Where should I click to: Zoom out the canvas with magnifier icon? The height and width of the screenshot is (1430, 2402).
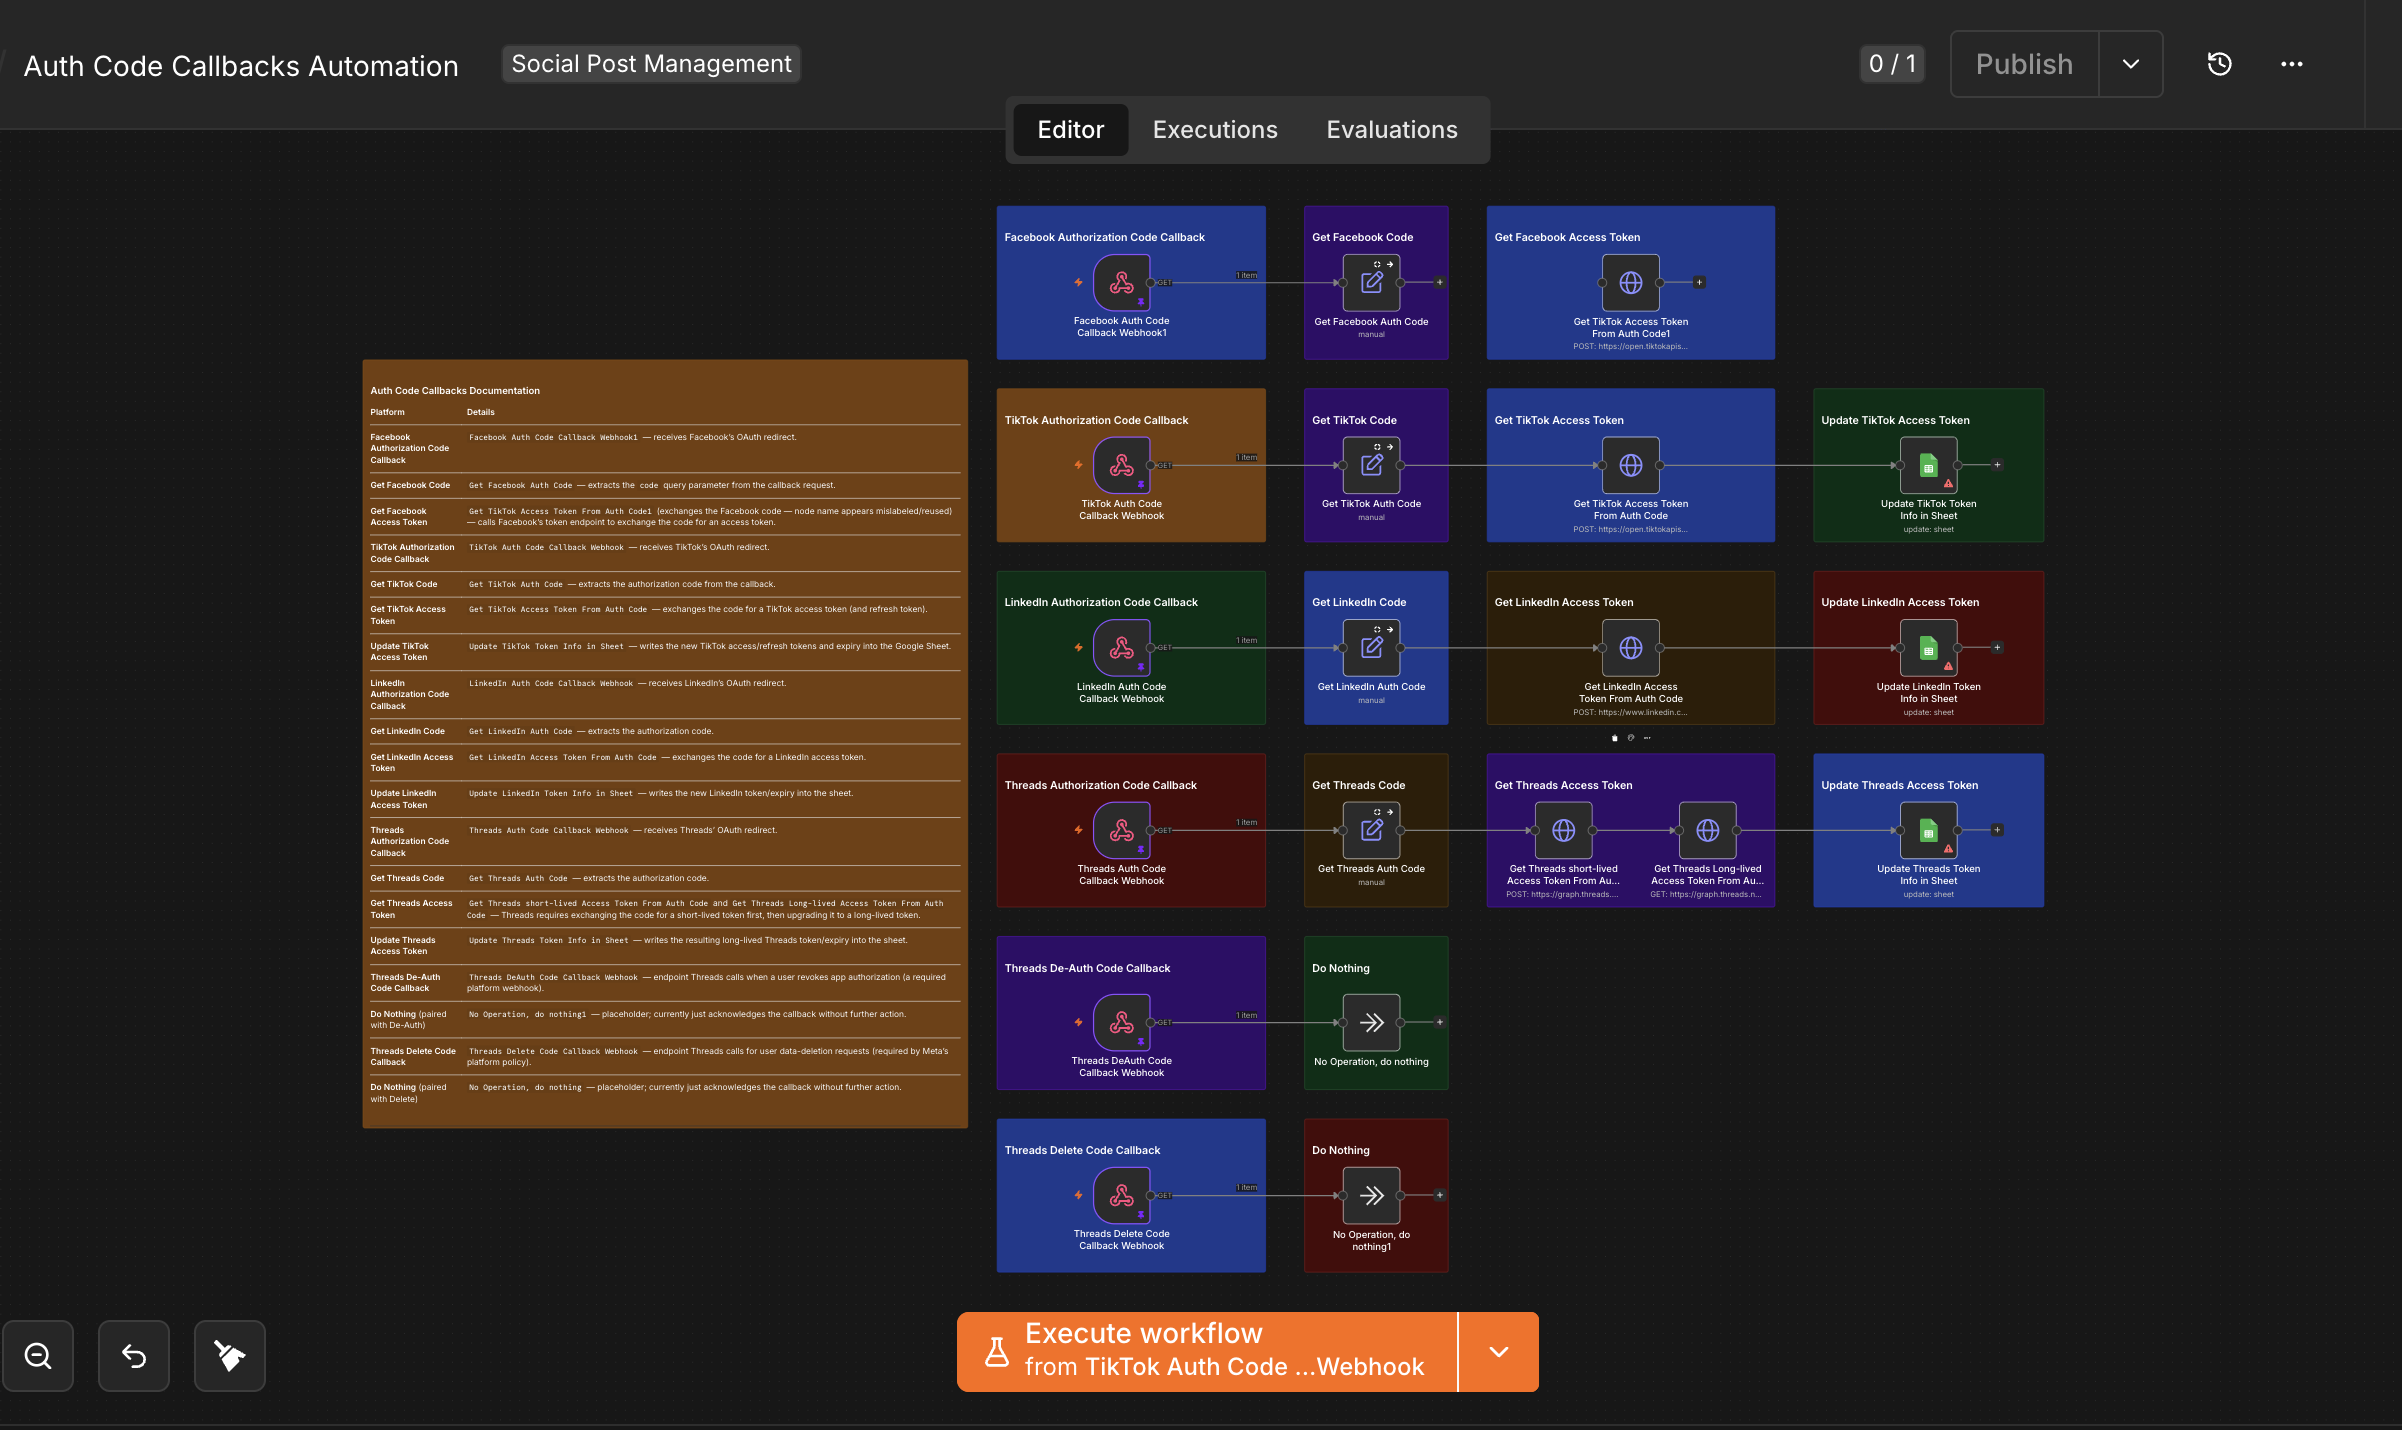tap(38, 1356)
